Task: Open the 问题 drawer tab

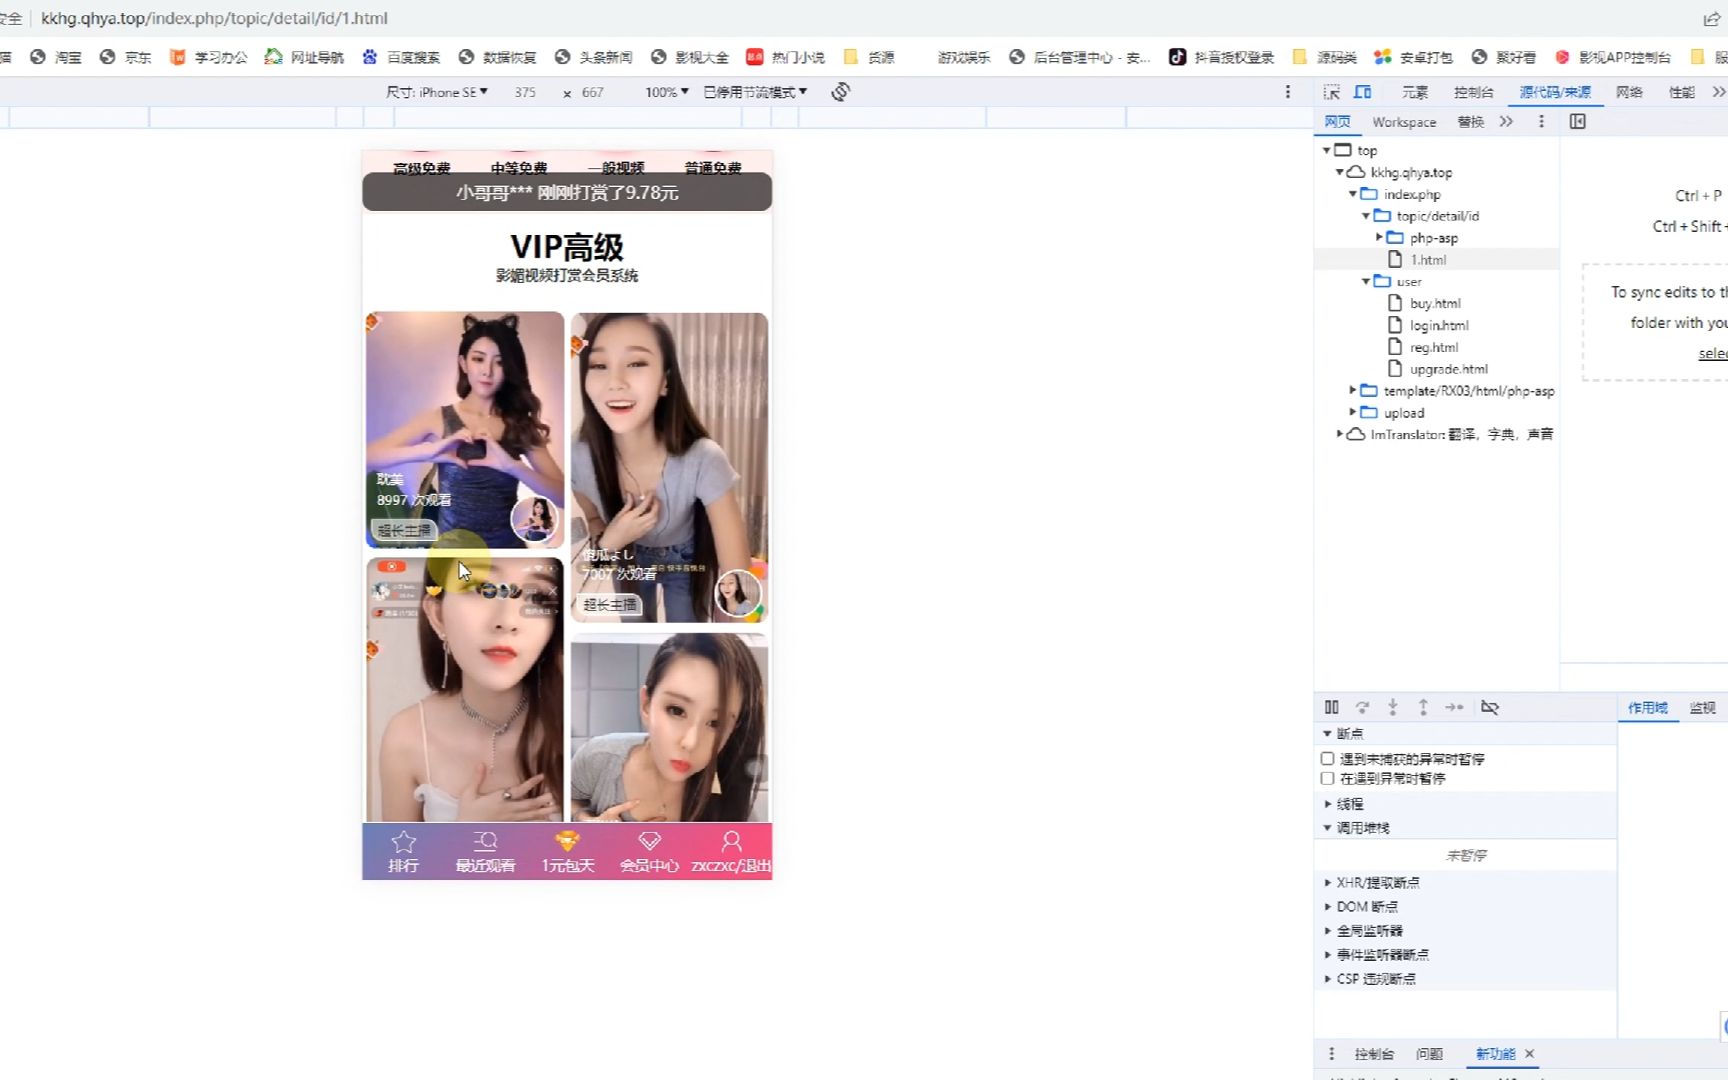Action: pyautogui.click(x=1429, y=1054)
